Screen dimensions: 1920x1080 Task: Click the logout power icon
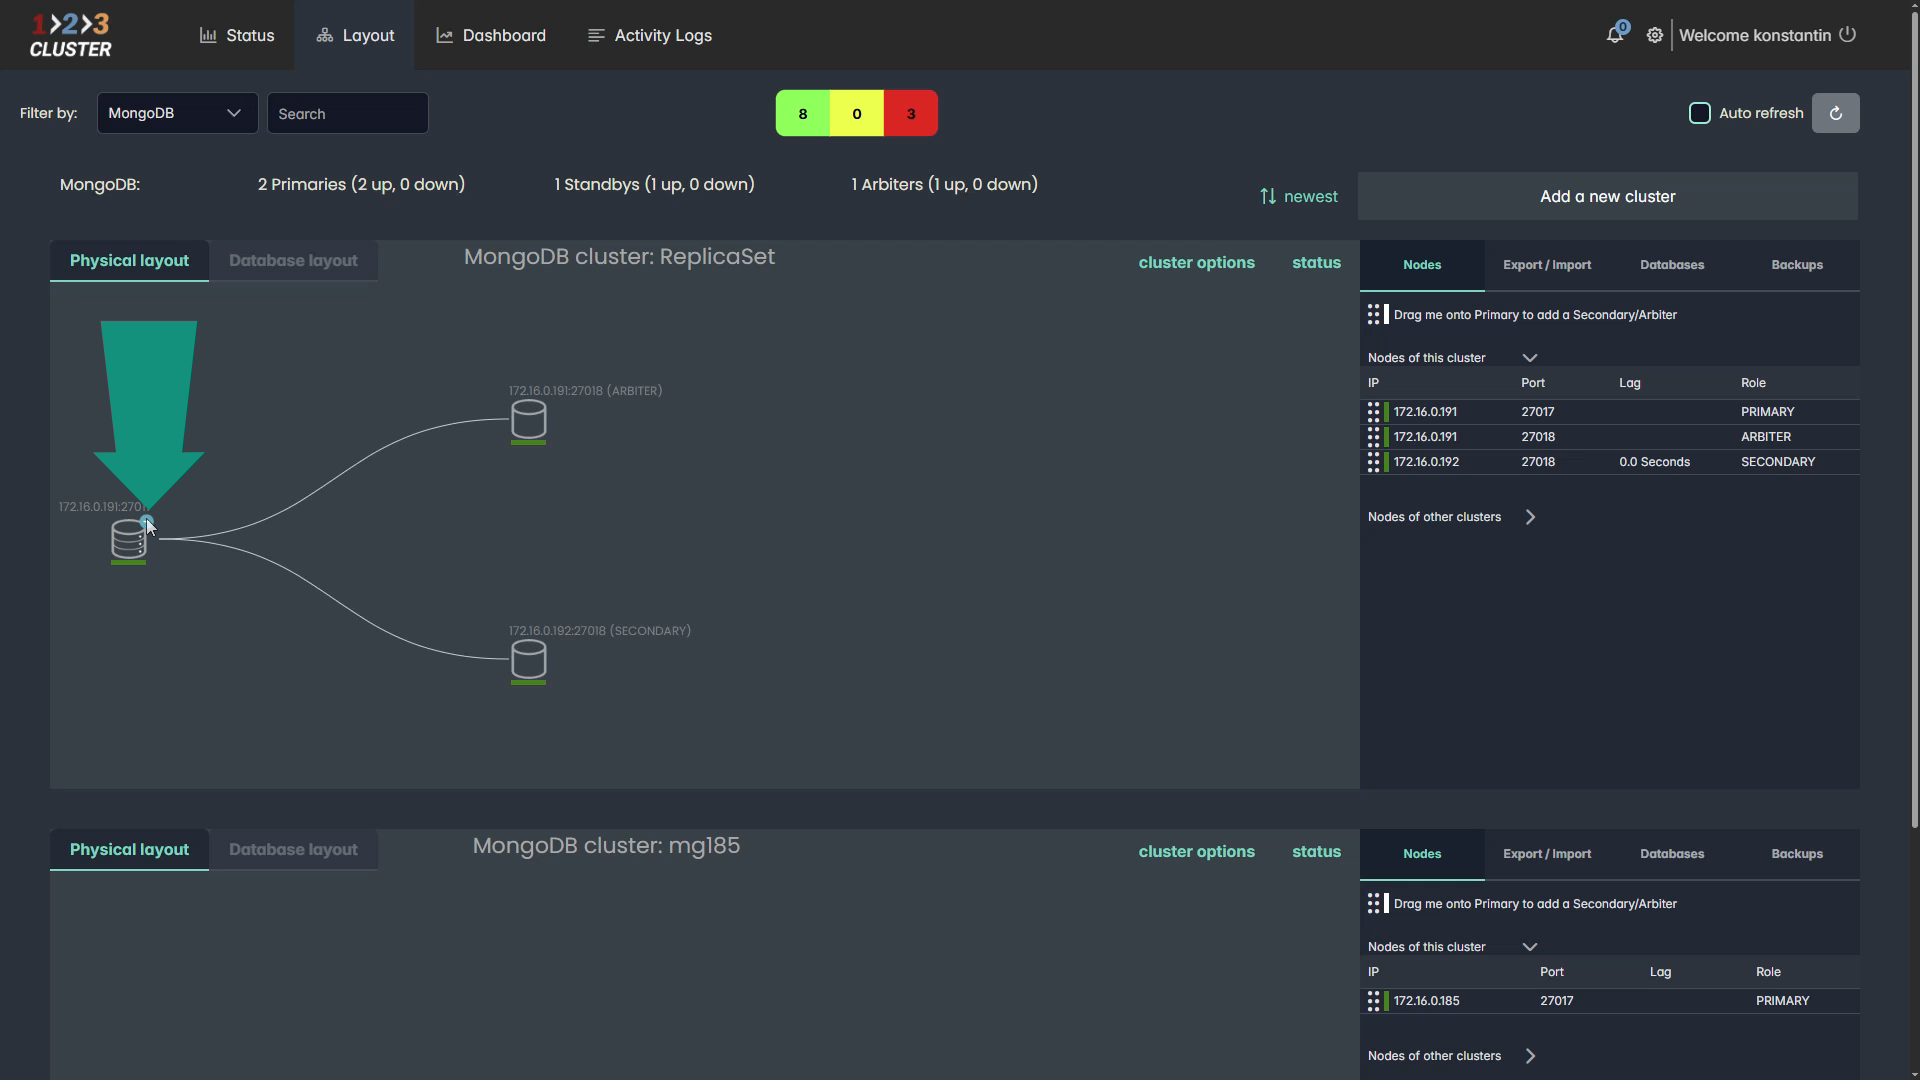(x=1848, y=34)
